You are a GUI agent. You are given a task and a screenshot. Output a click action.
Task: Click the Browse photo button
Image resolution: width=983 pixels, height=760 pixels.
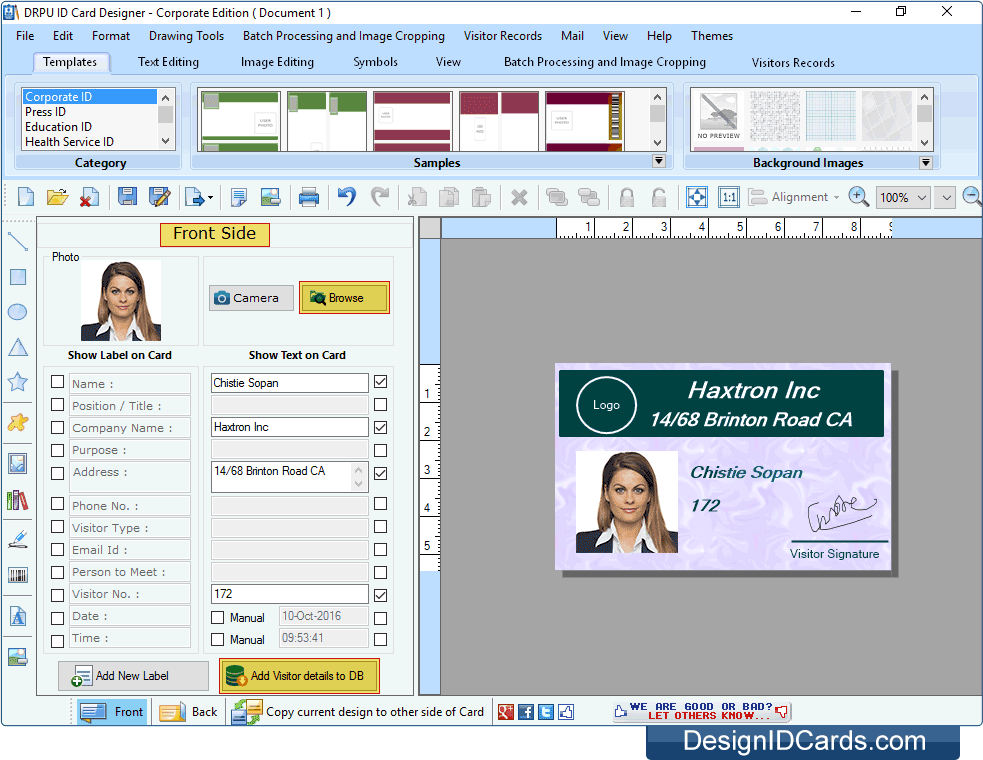click(x=344, y=298)
